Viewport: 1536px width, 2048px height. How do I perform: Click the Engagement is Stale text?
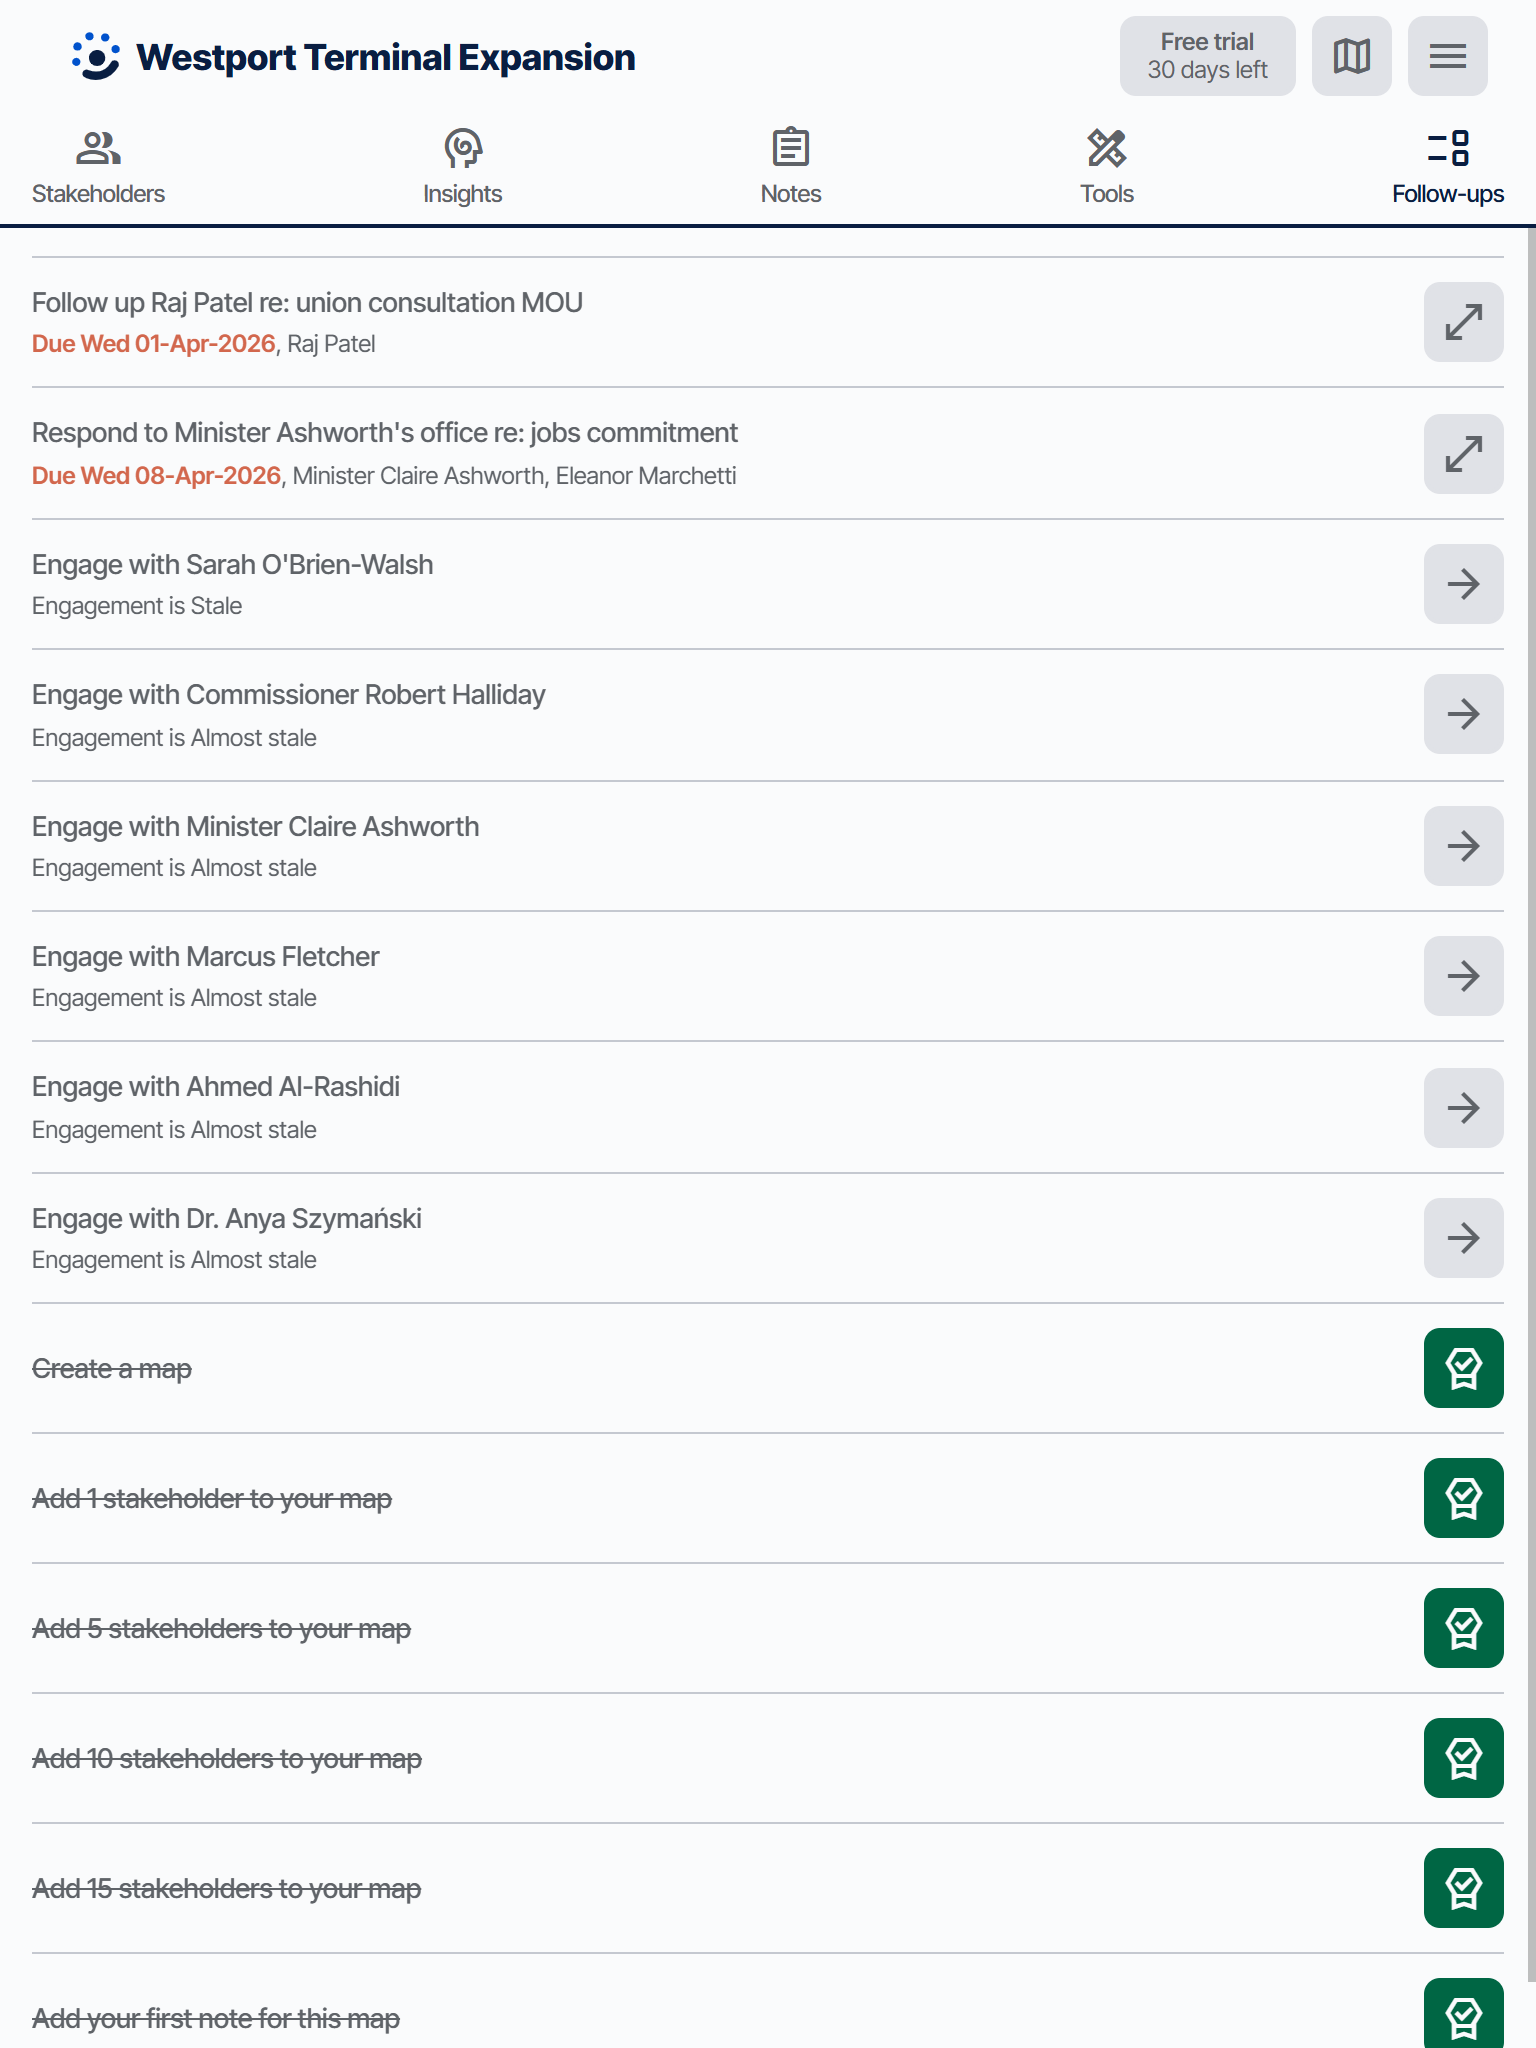click(137, 605)
